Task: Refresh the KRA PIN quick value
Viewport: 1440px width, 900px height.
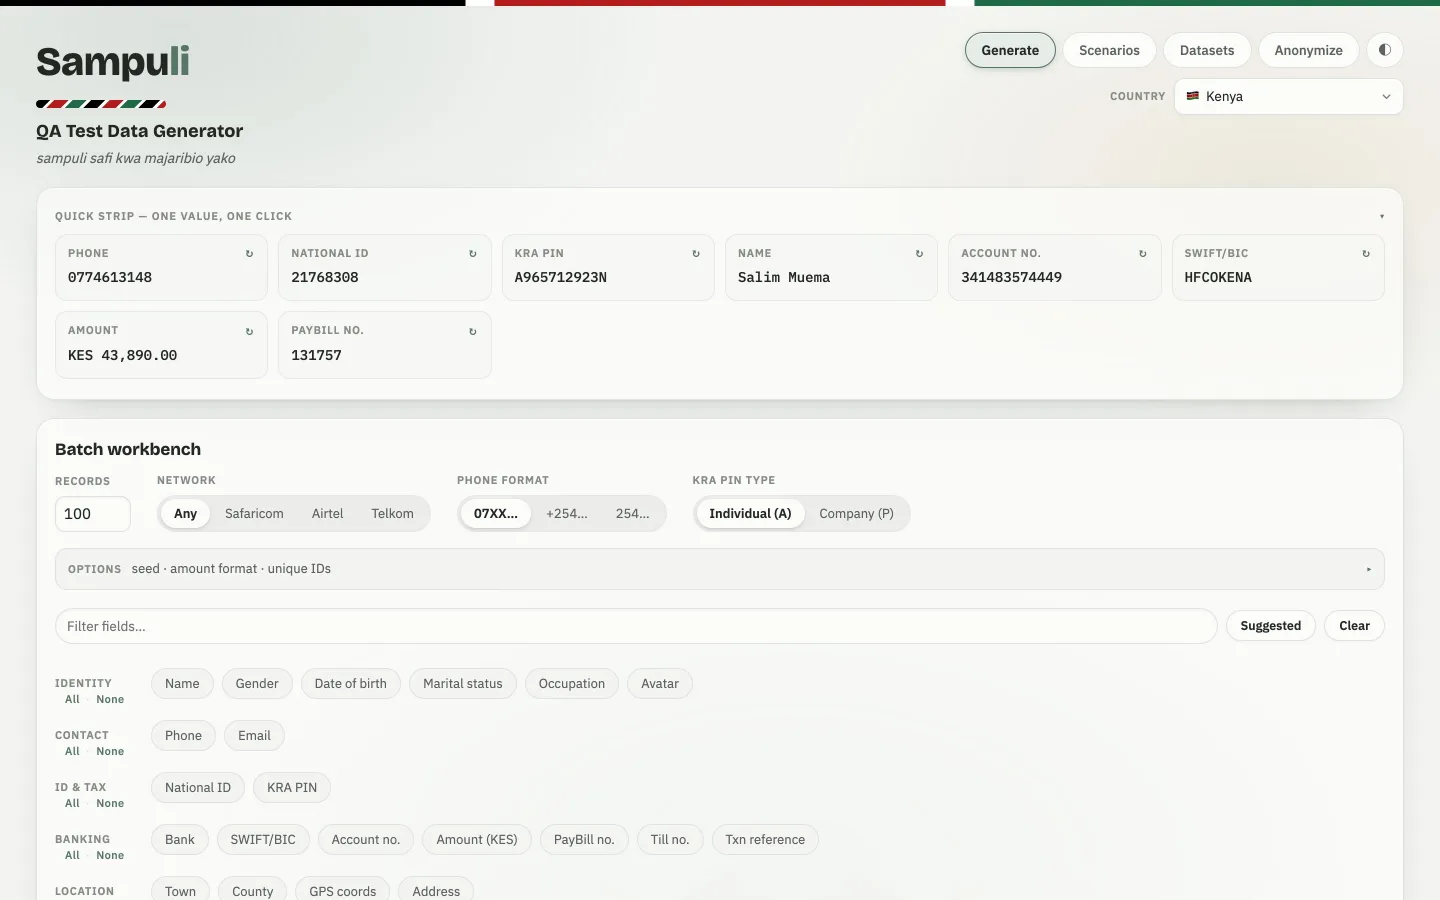Action: pos(696,254)
